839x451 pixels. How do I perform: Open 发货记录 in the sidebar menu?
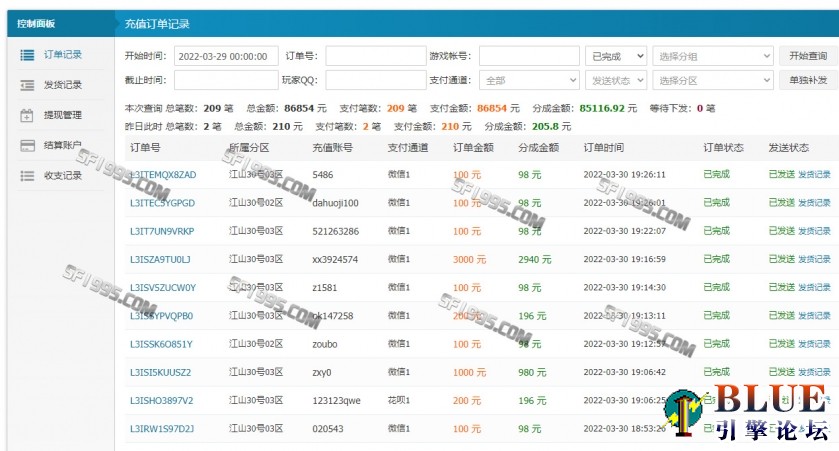pos(63,85)
